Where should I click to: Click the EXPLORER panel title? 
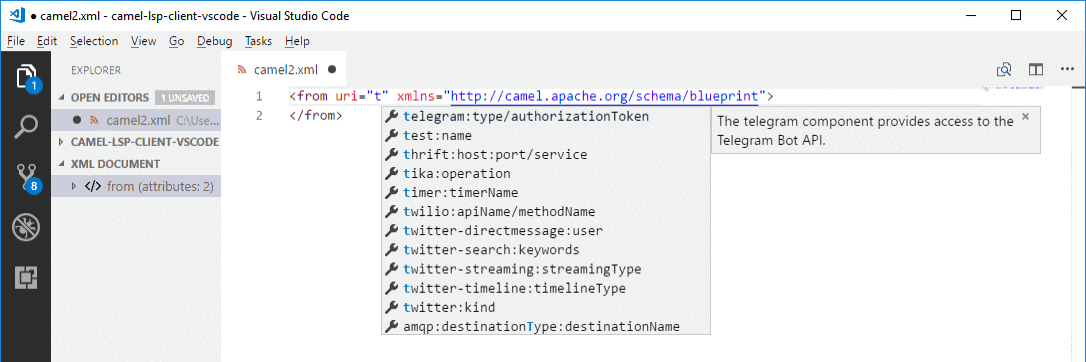[x=96, y=70]
